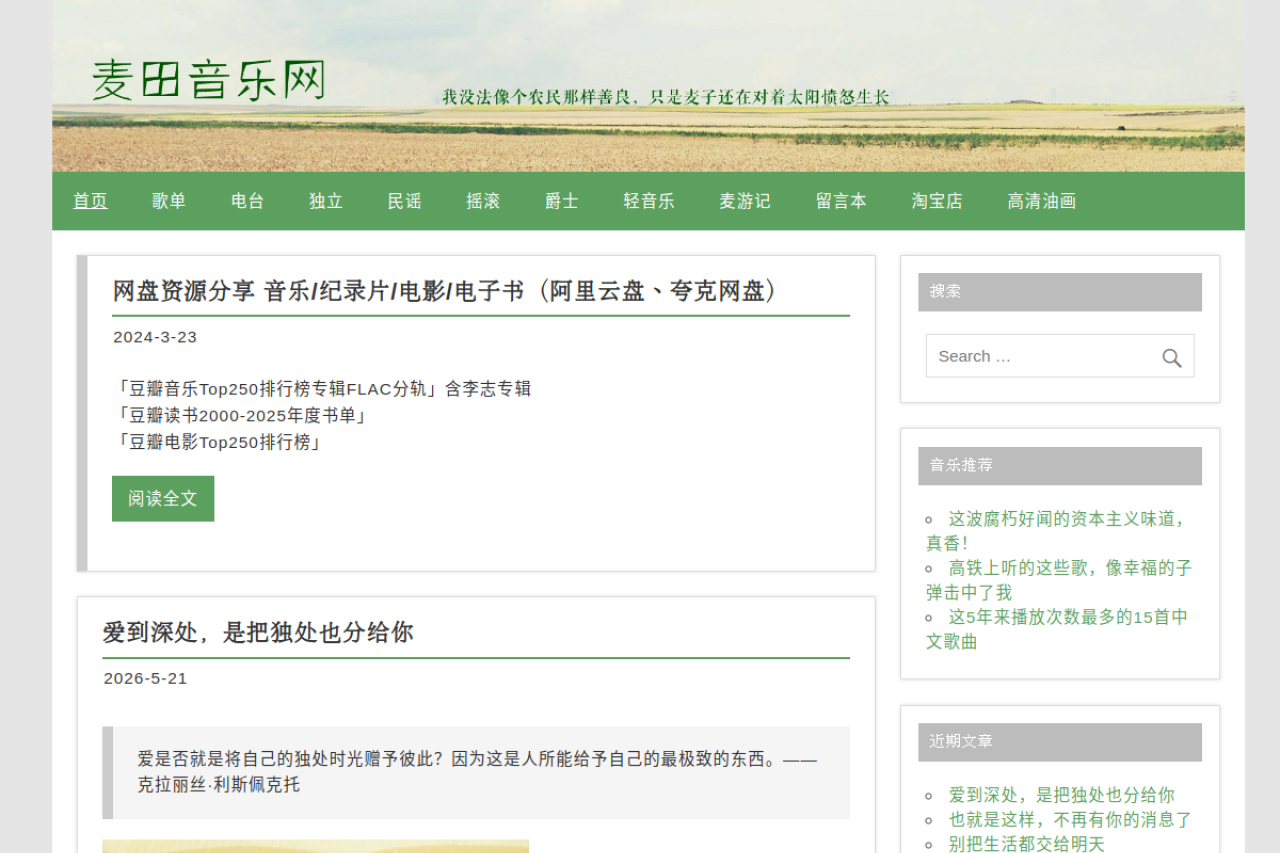
Task: Click the 麦田音乐网 site logo title
Action: point(209,80)
